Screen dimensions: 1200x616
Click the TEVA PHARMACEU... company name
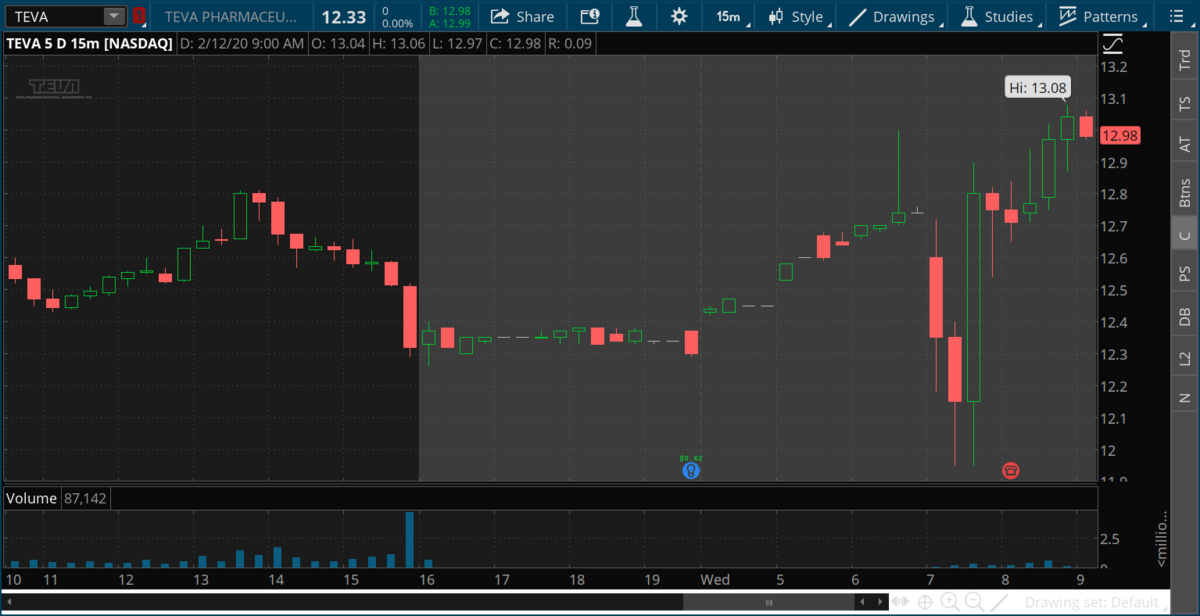[231, 16]
